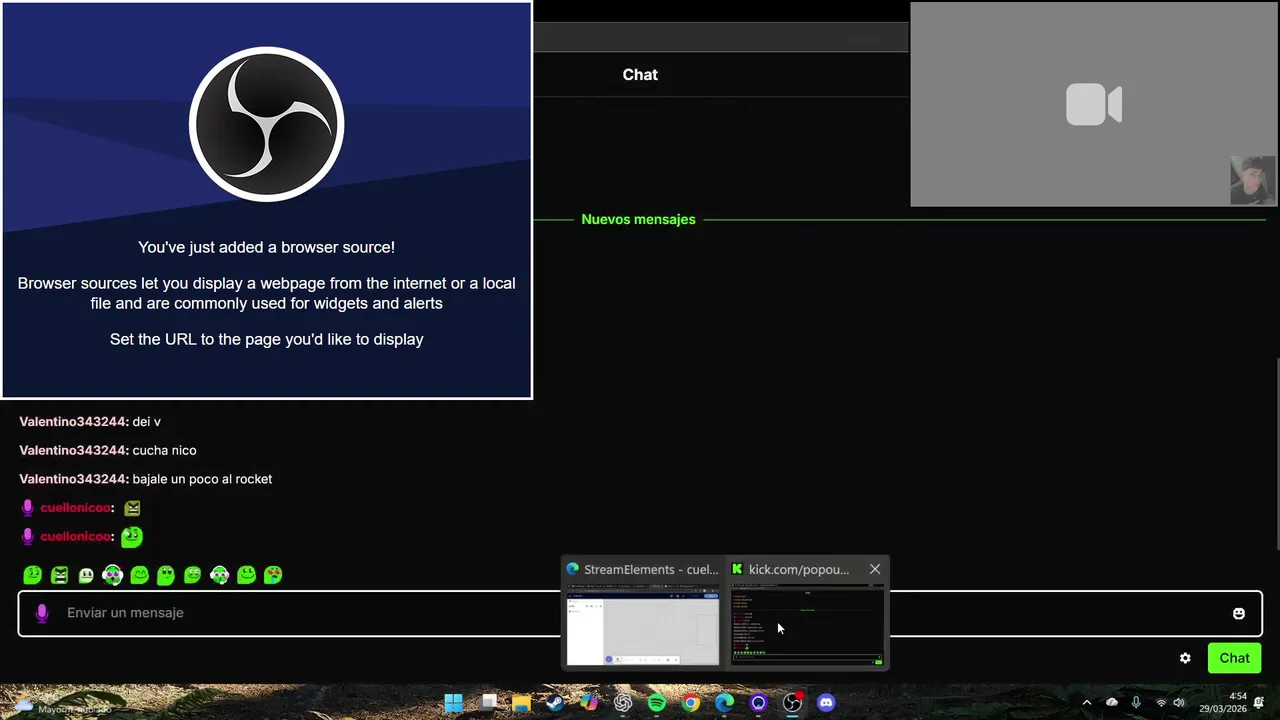Open the purple circle app in taskbar
Screen dimensions: 1280x720
coord(759,703)
